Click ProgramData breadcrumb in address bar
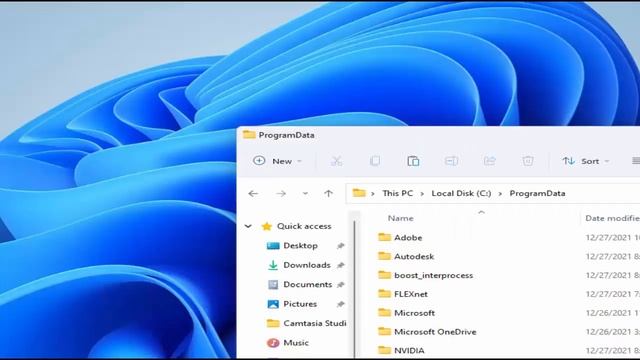This screenshot has height=360, width=640. click(537, 193)
